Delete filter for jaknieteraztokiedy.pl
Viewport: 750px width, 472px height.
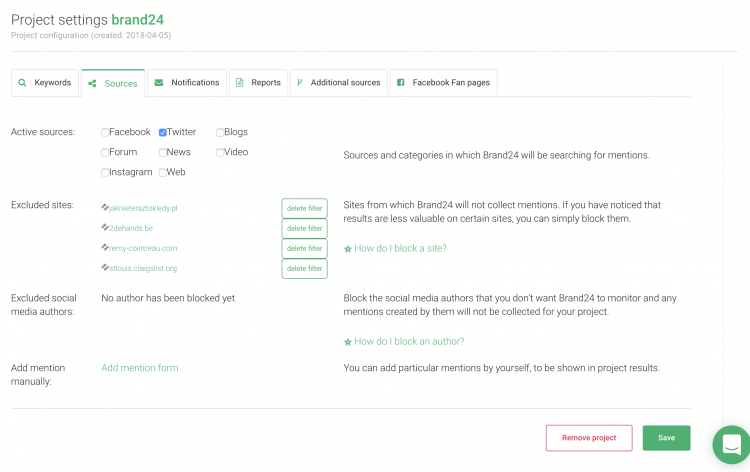(x=304, y=209)
